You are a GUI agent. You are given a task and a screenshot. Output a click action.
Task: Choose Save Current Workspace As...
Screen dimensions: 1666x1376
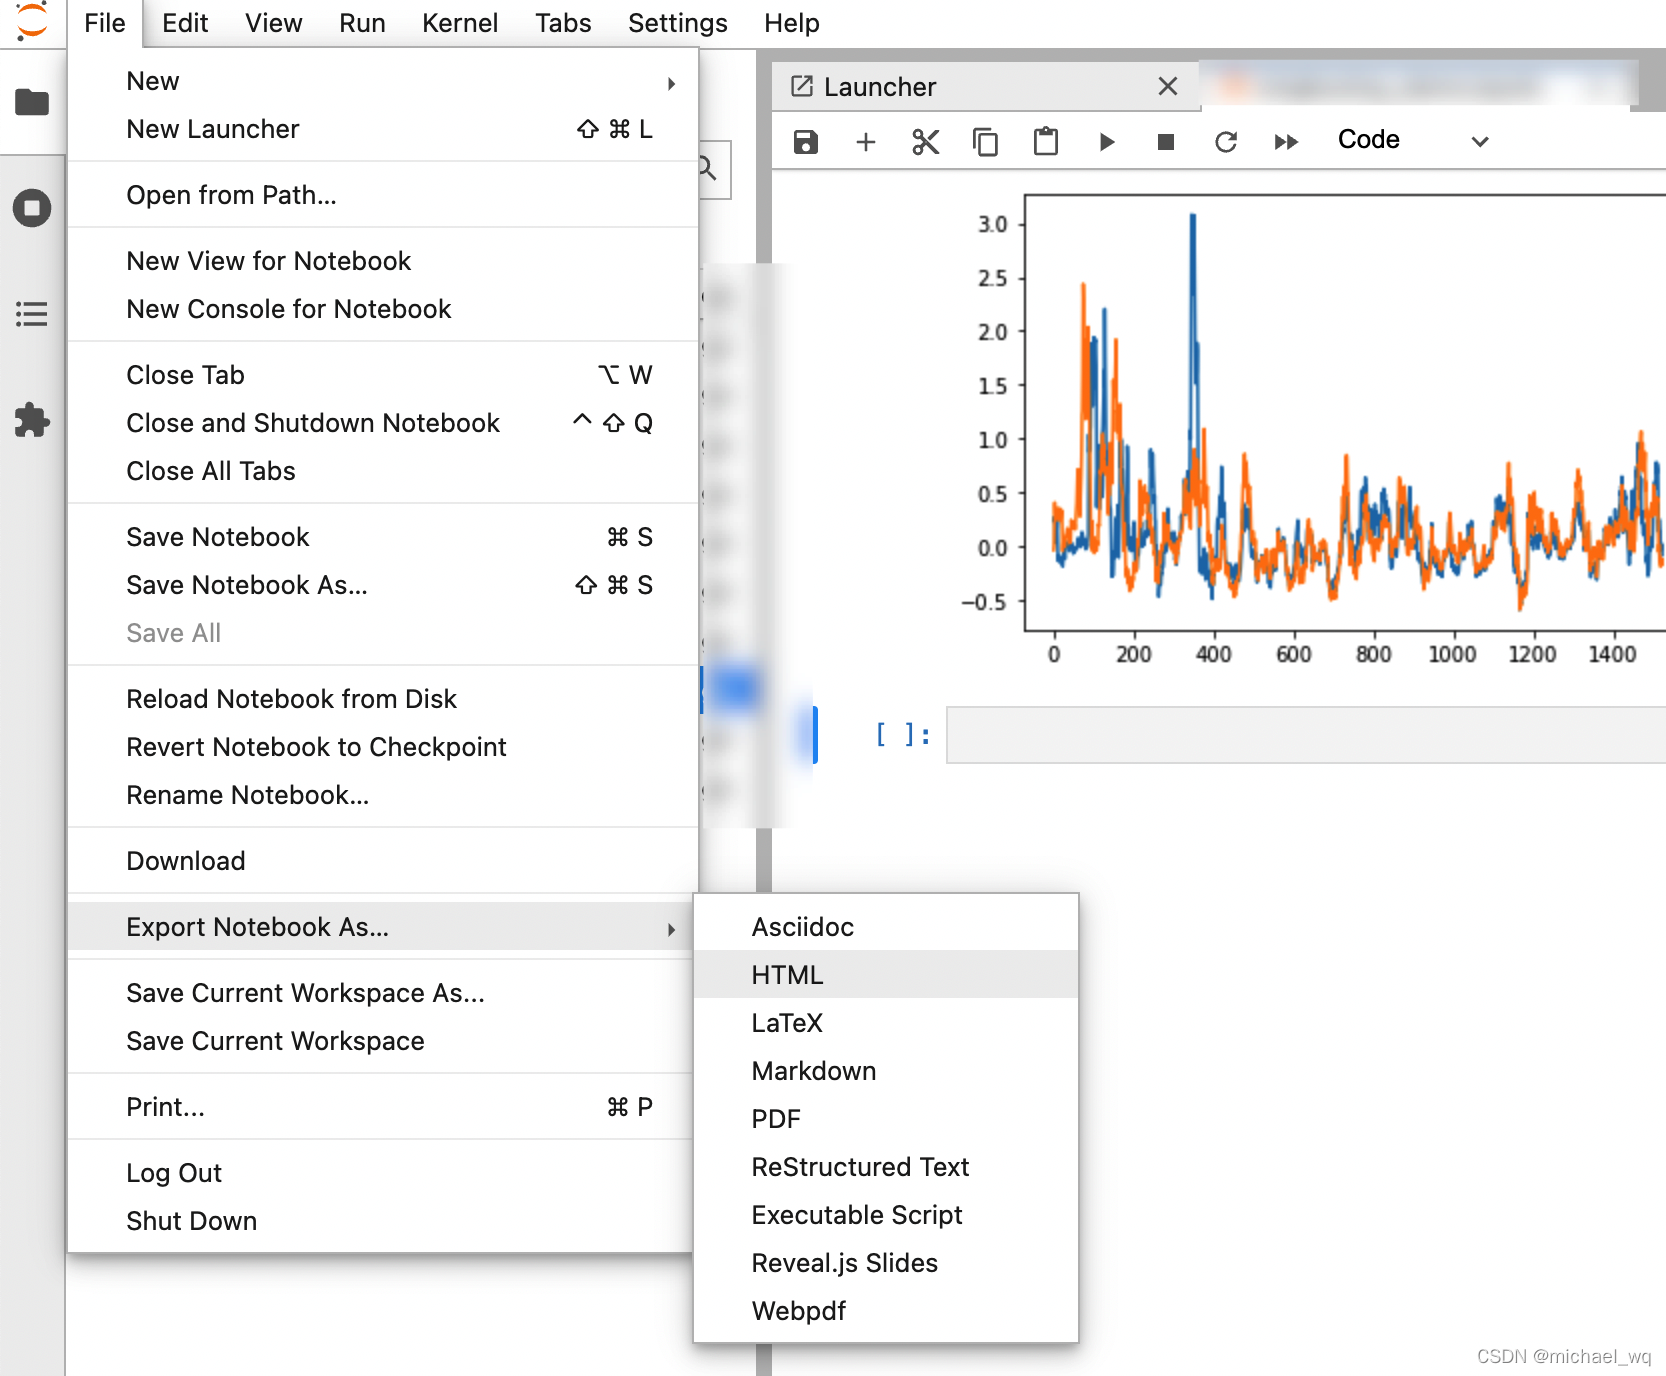[x=382, y=993]
